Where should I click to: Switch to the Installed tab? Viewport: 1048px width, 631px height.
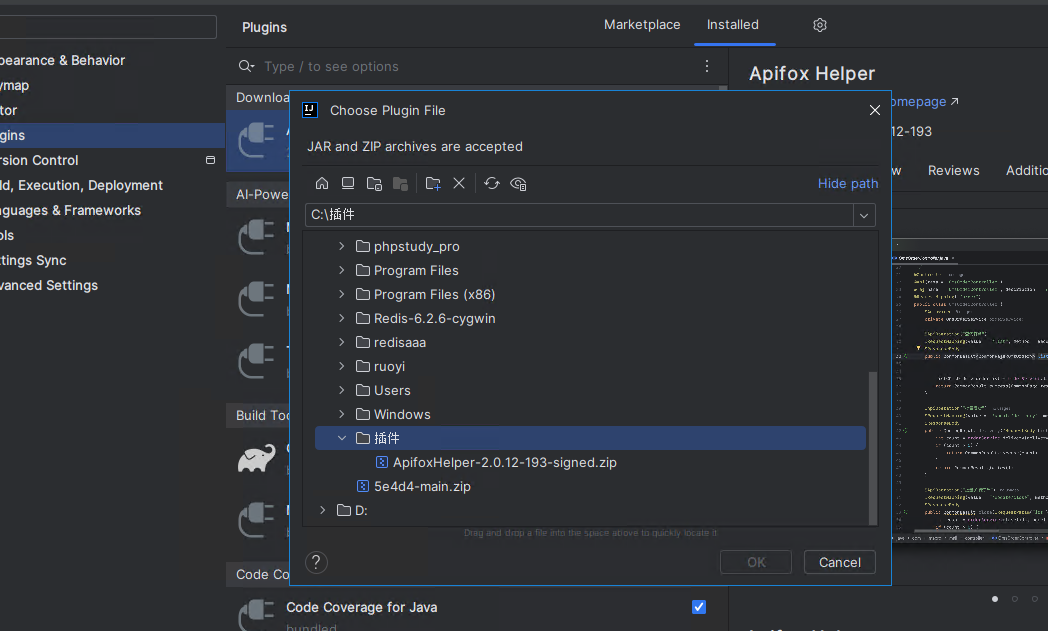point(733,25)
